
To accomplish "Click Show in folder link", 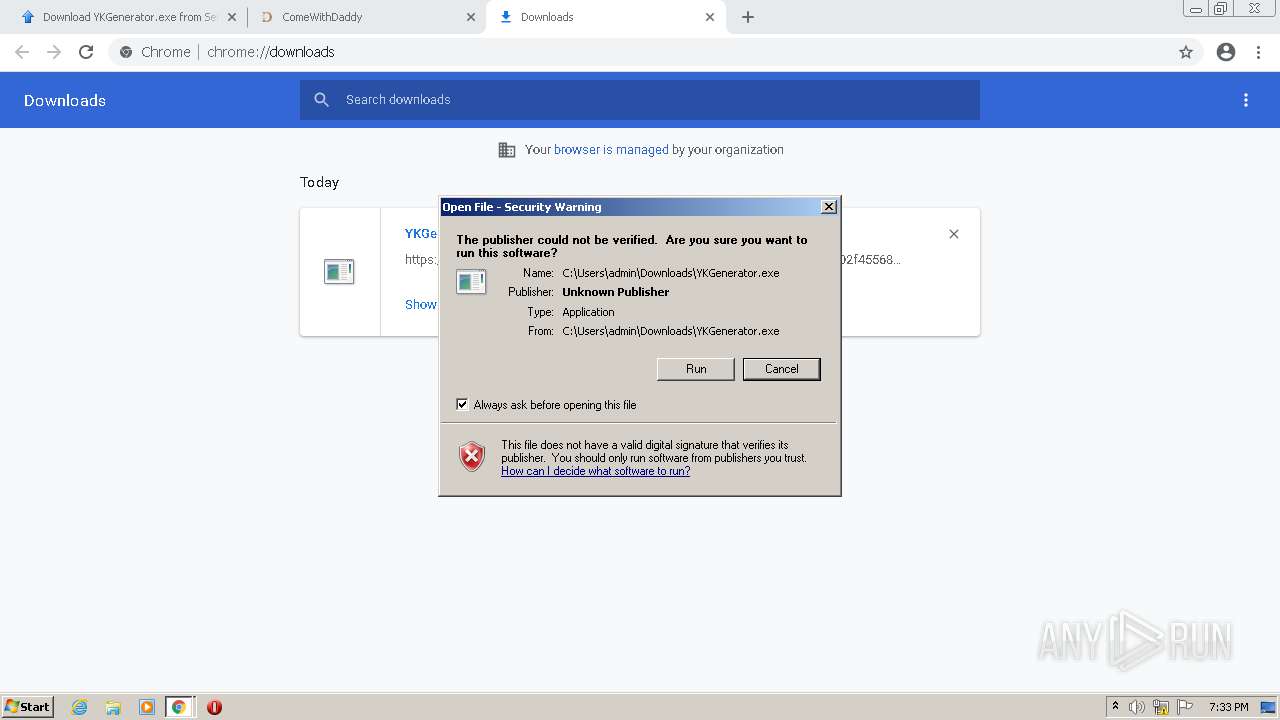I will (421, 304).
